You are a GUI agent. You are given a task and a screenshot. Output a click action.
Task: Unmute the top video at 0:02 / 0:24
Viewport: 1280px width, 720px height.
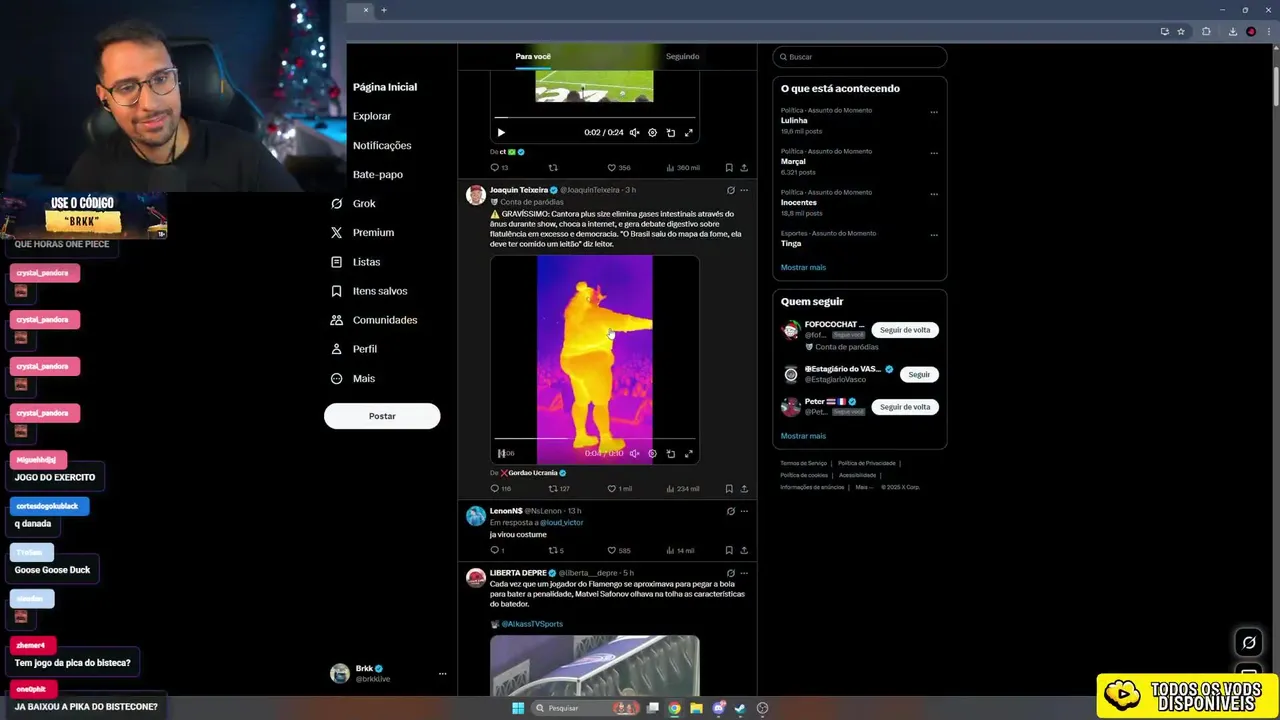coord(634,132)
